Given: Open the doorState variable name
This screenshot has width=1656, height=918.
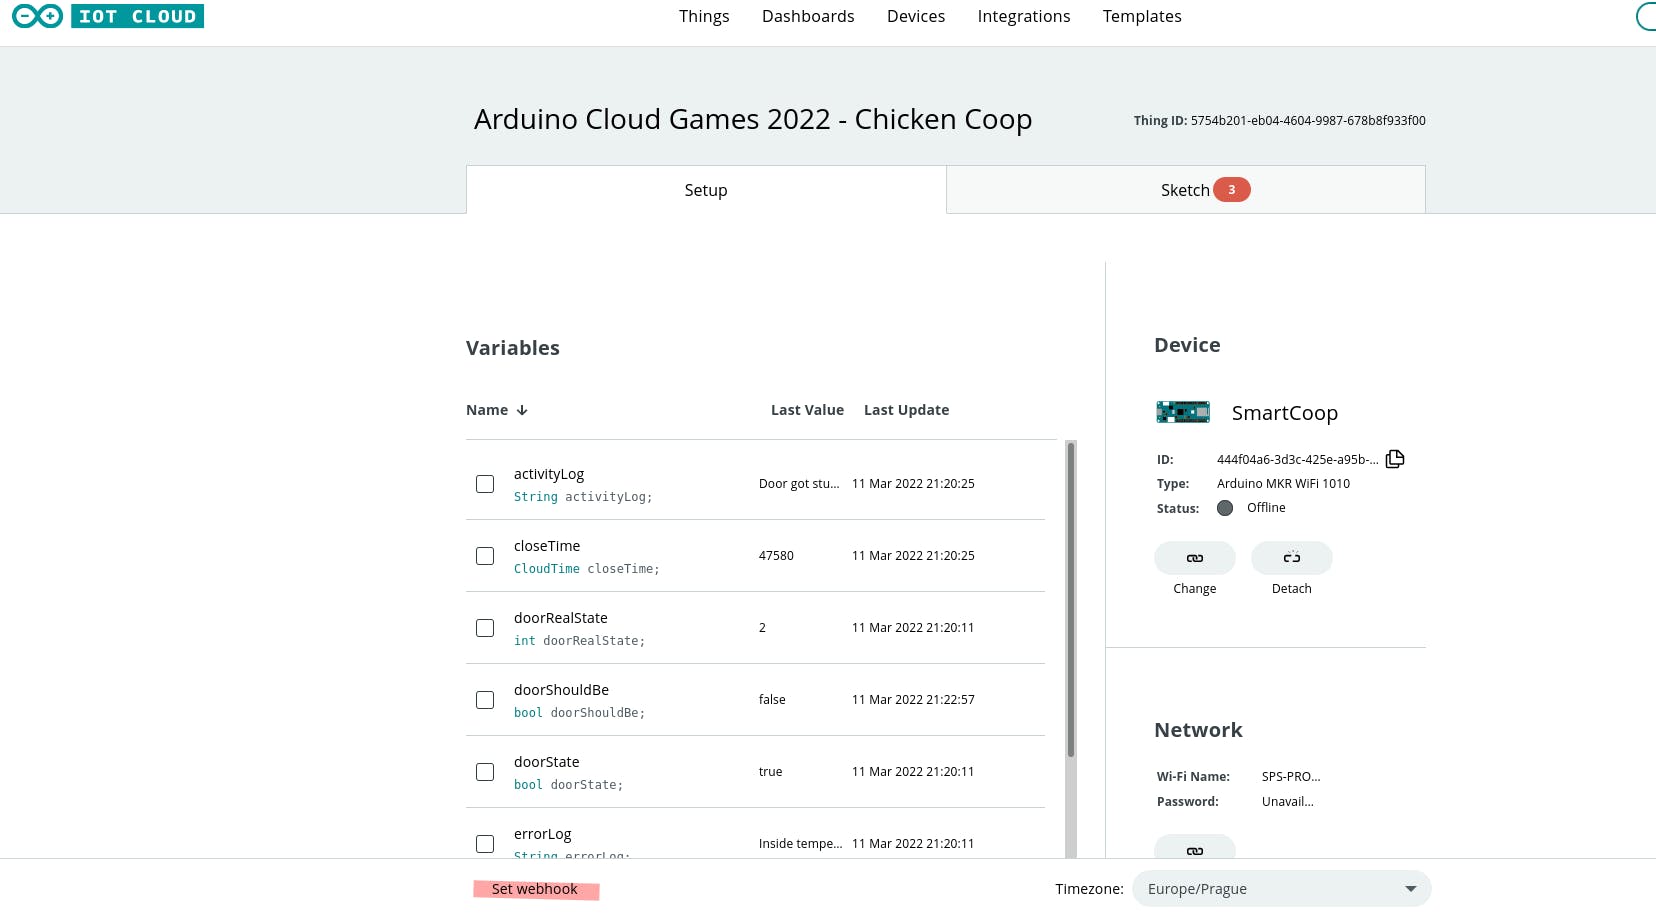Looking at the screenshot, I should [x=547, y=762].
